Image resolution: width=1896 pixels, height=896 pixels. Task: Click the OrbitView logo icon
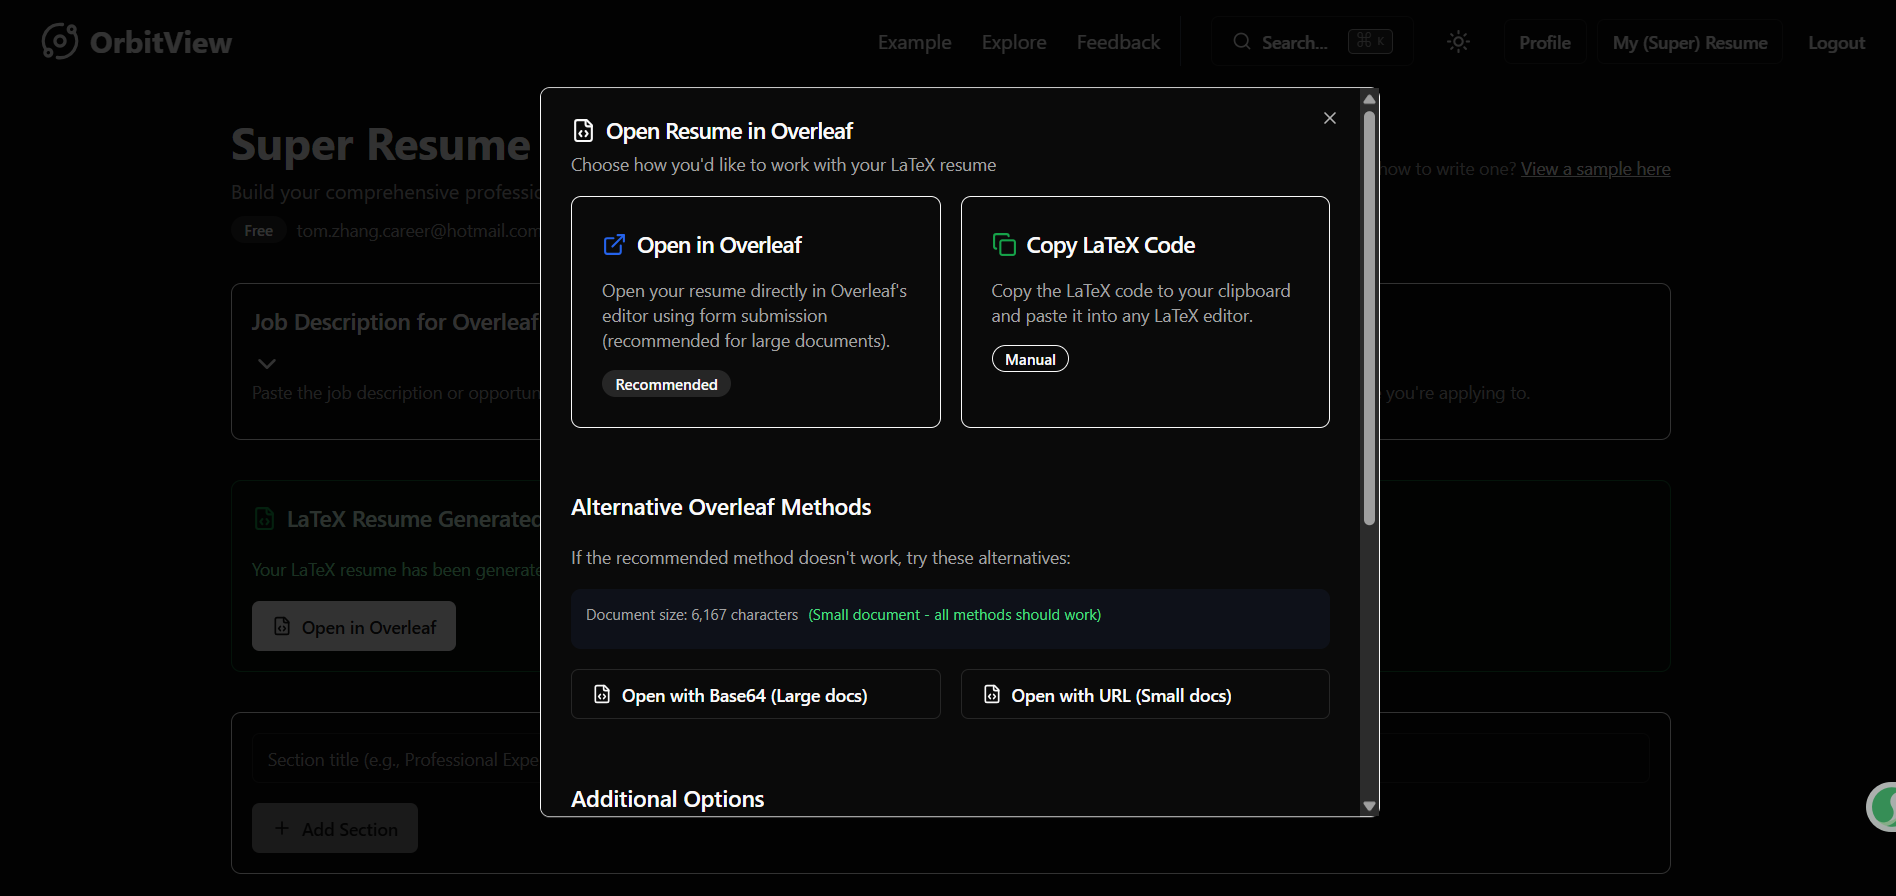pyautogui.click(x=60, y=41)
